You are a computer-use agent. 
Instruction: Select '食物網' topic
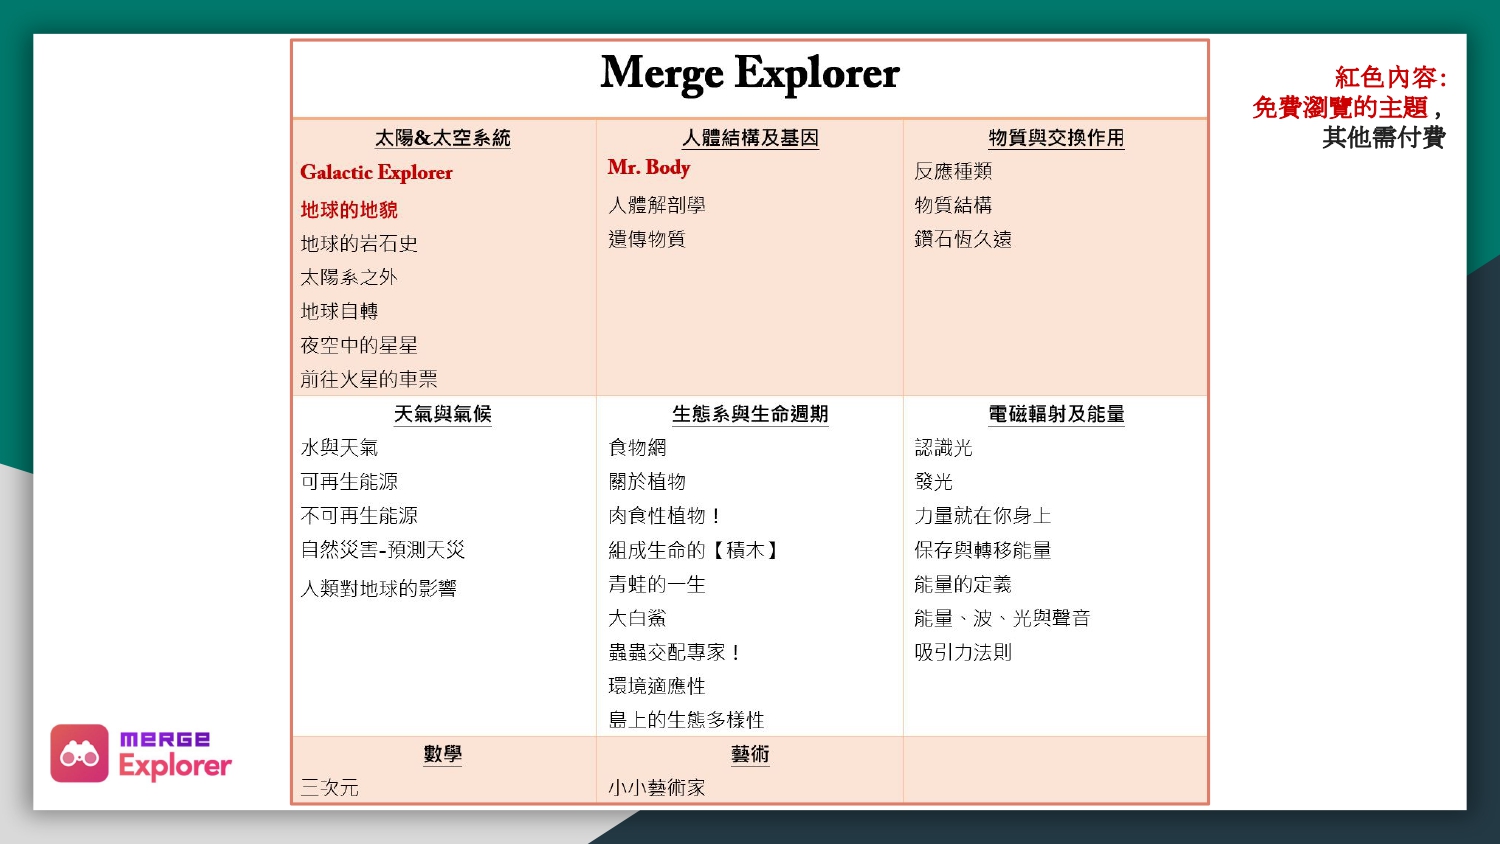pos(637,449)
